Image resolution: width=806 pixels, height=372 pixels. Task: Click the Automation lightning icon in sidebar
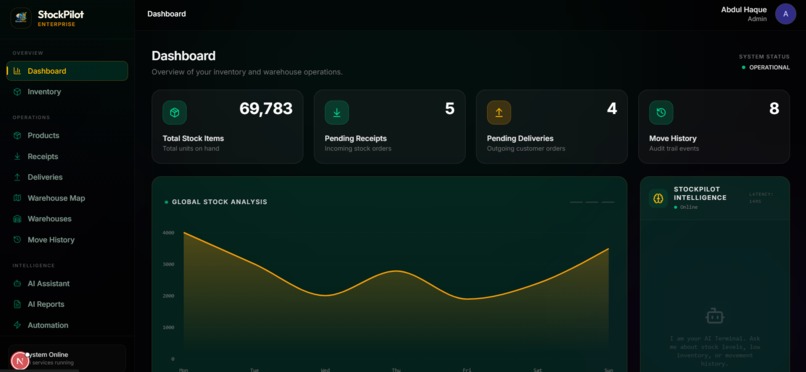pos(17,325)
